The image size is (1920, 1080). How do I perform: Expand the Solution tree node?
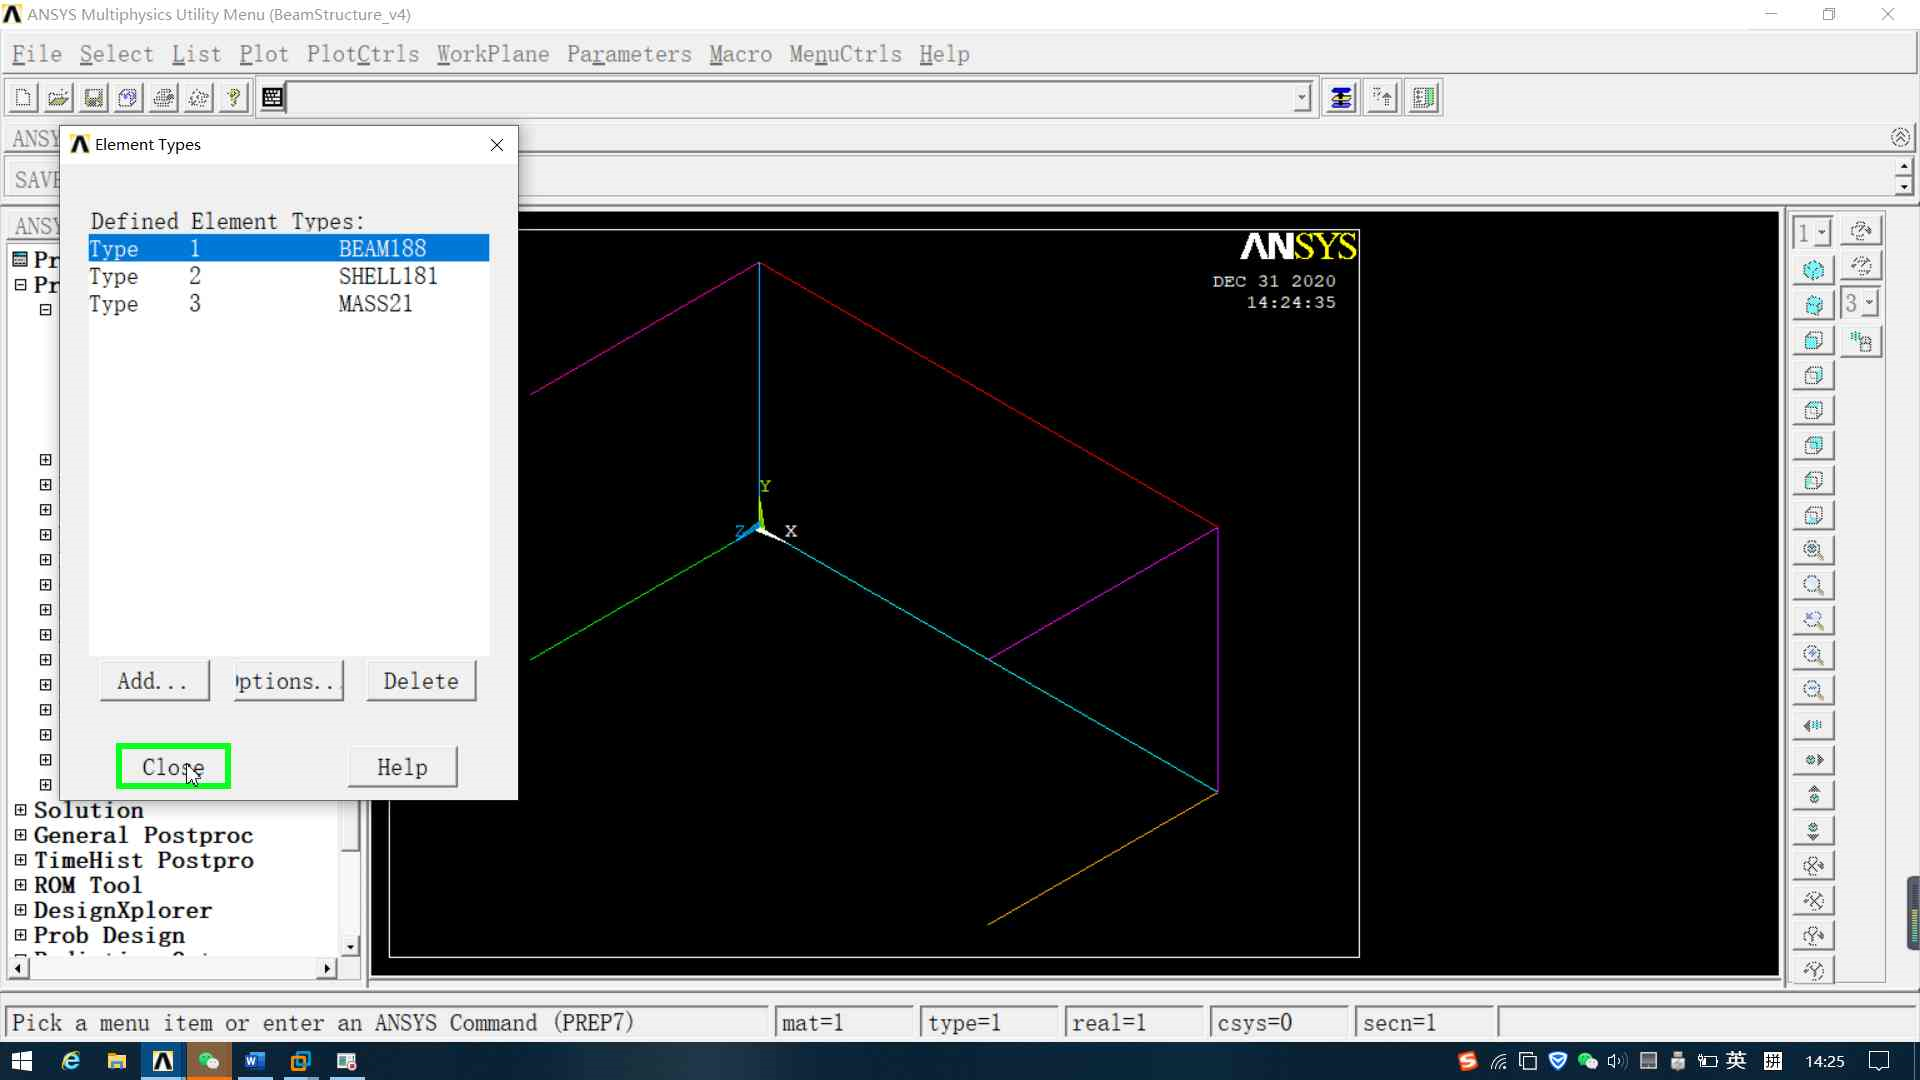pyautogui.click(x=21, y=810)
